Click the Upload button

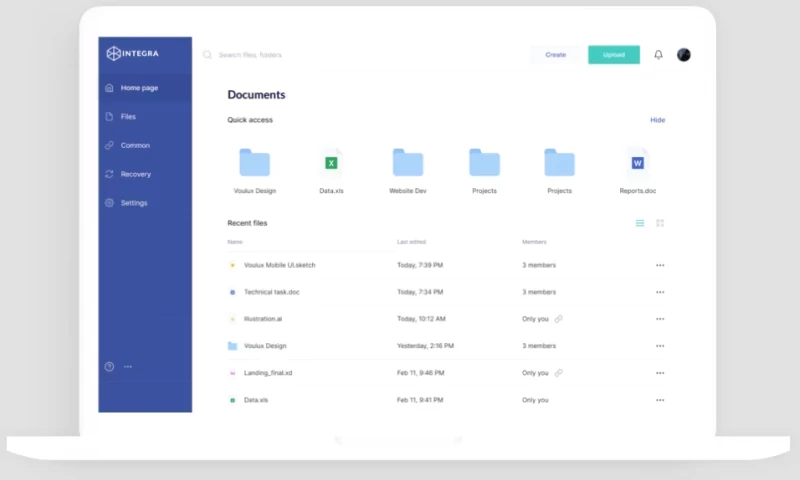(614, 55)
